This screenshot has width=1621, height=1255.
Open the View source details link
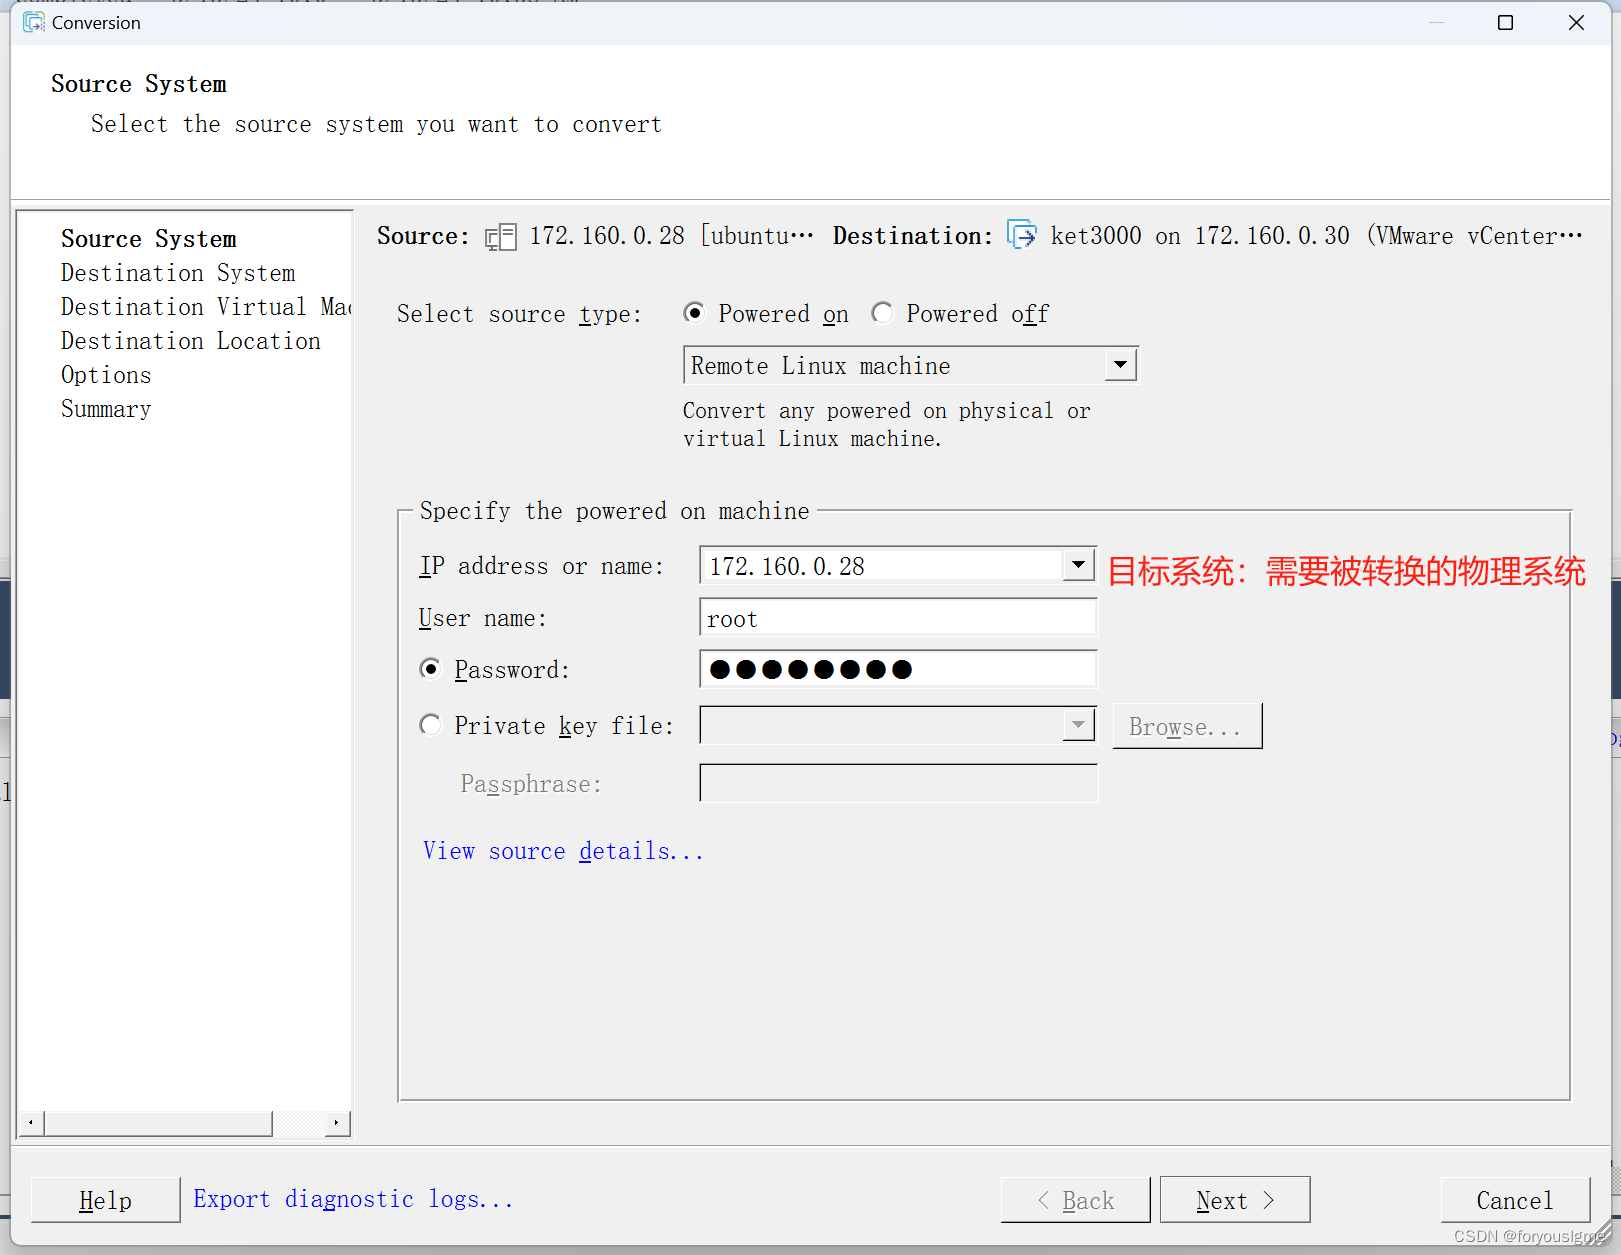(563, 851)
